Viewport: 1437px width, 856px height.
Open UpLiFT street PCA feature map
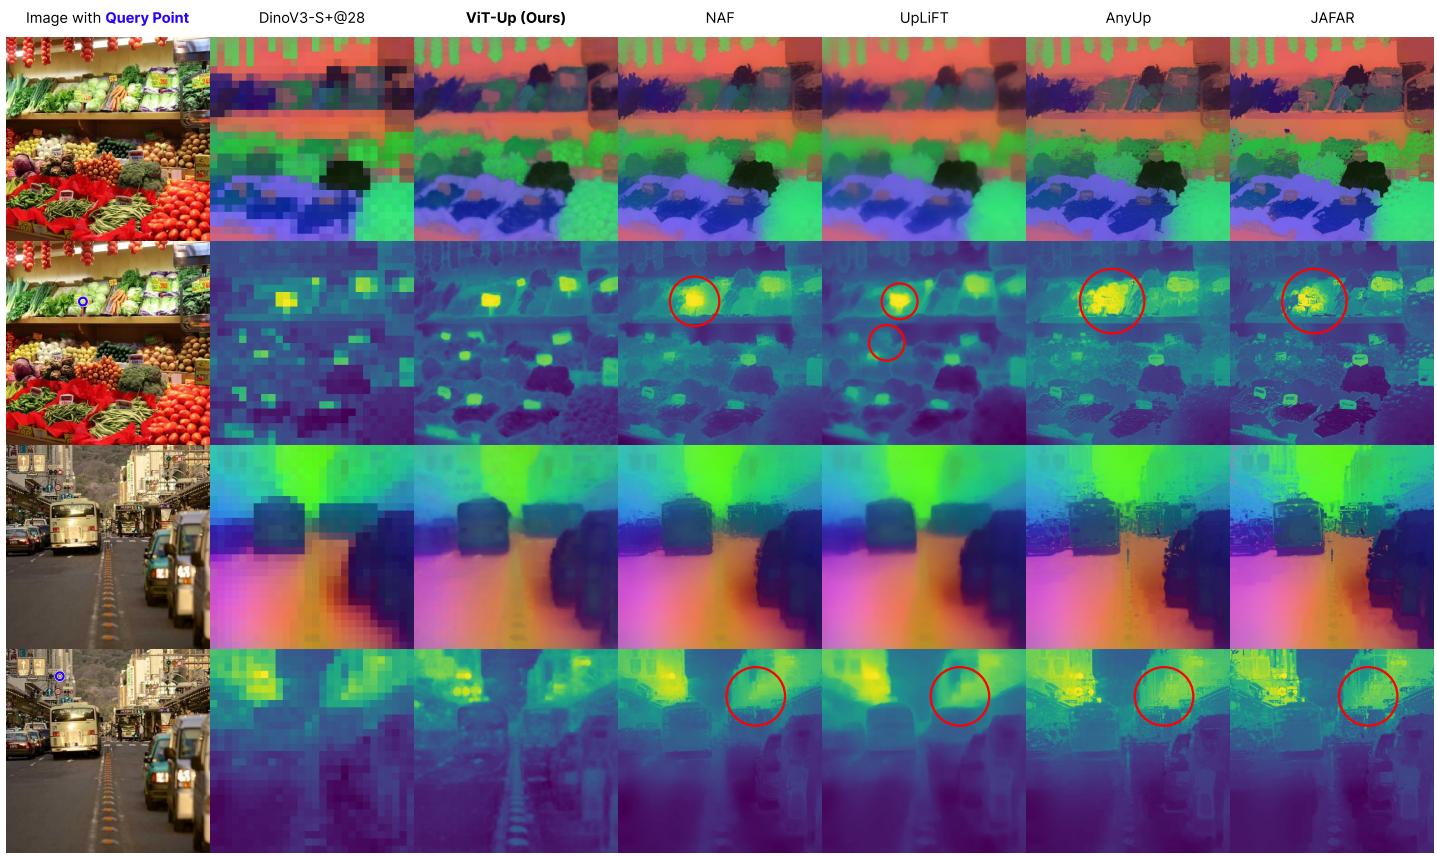point(924,547)
